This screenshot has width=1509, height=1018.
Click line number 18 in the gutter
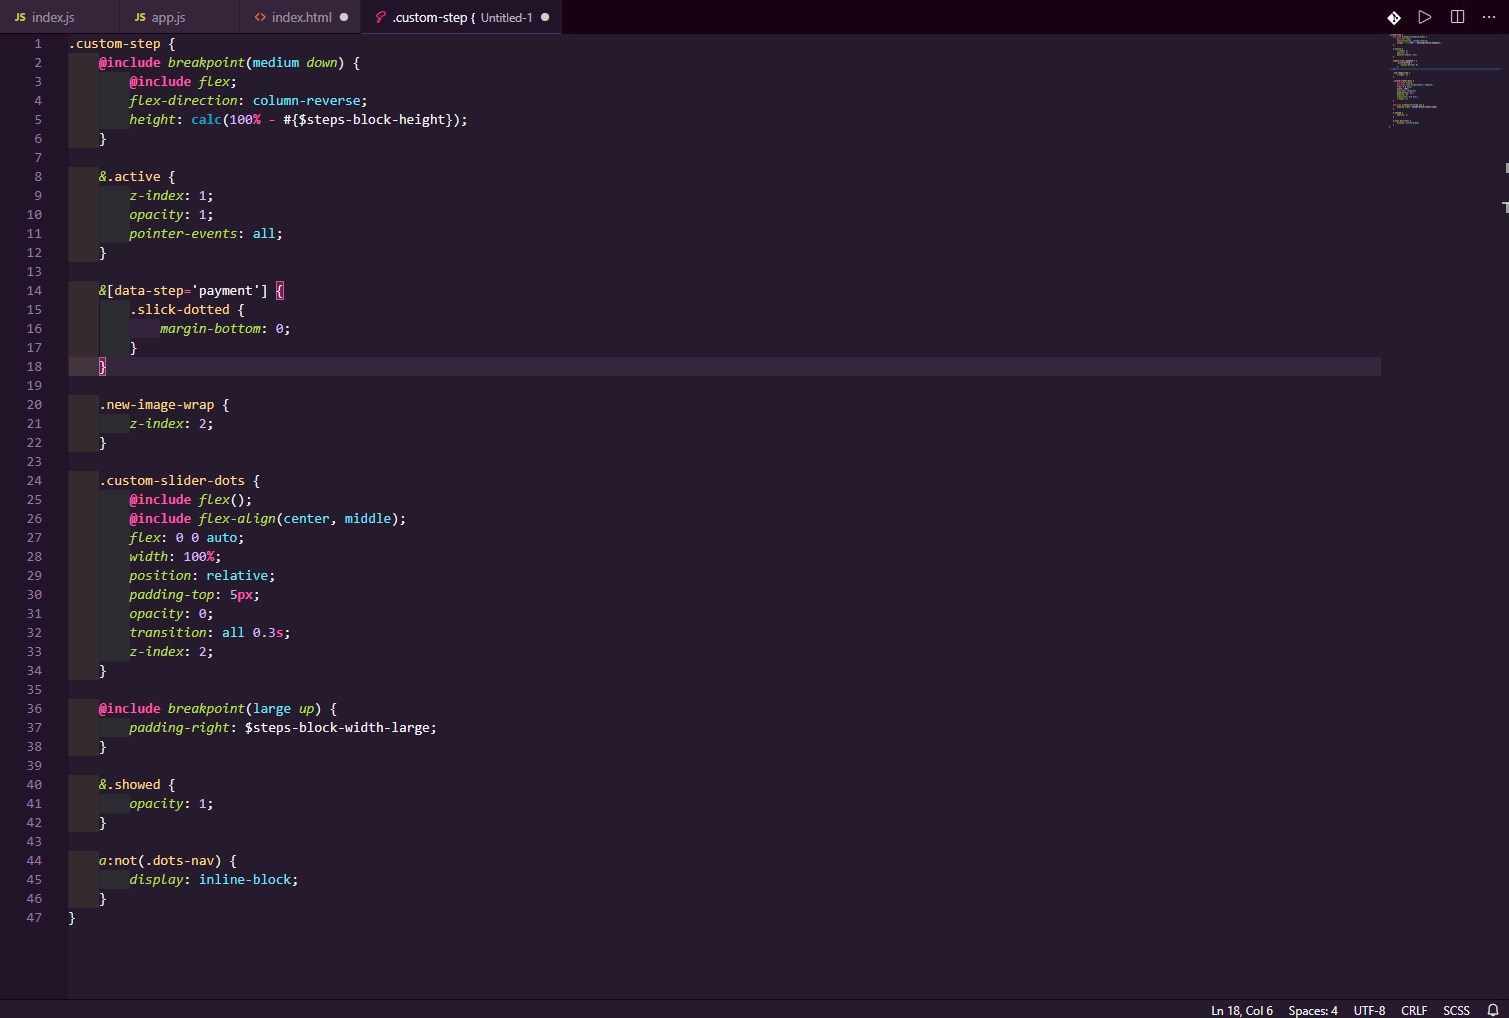[34, 366]
